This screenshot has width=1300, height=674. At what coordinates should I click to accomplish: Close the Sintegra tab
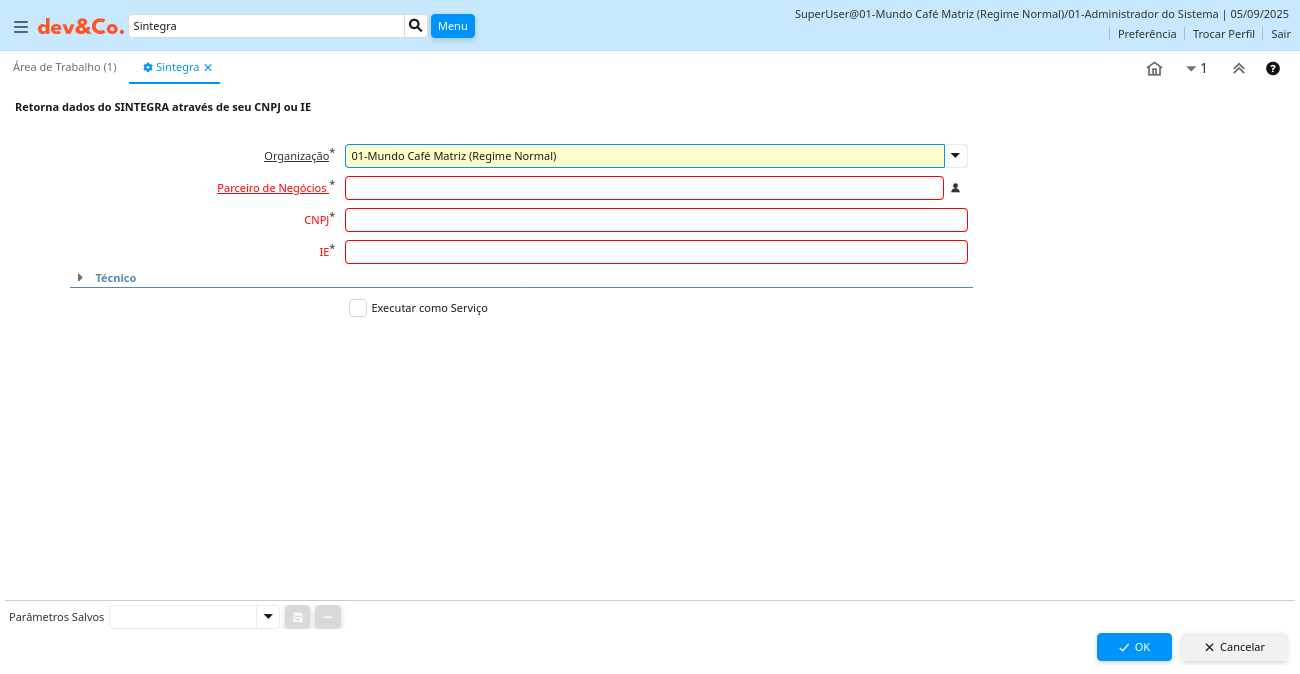click(208, 68)
